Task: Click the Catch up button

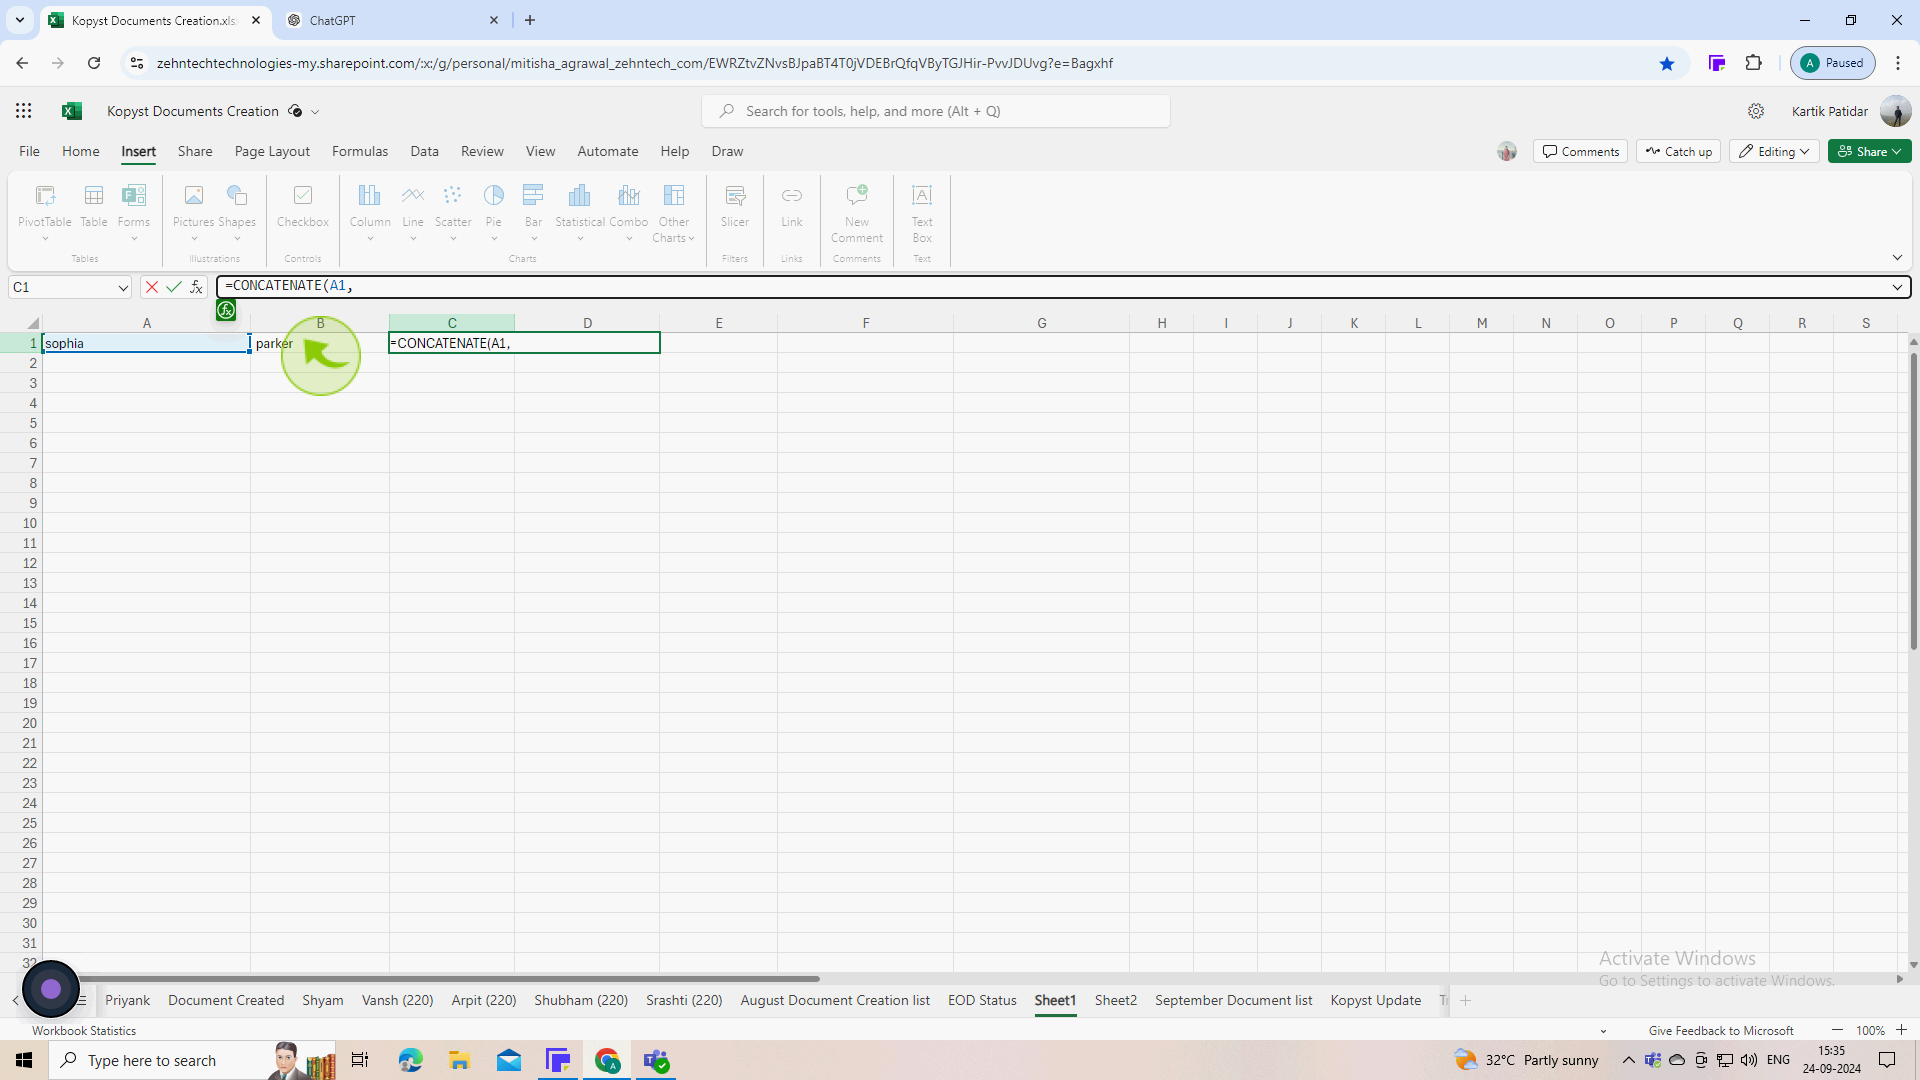Action: (x=1678, y=151)
